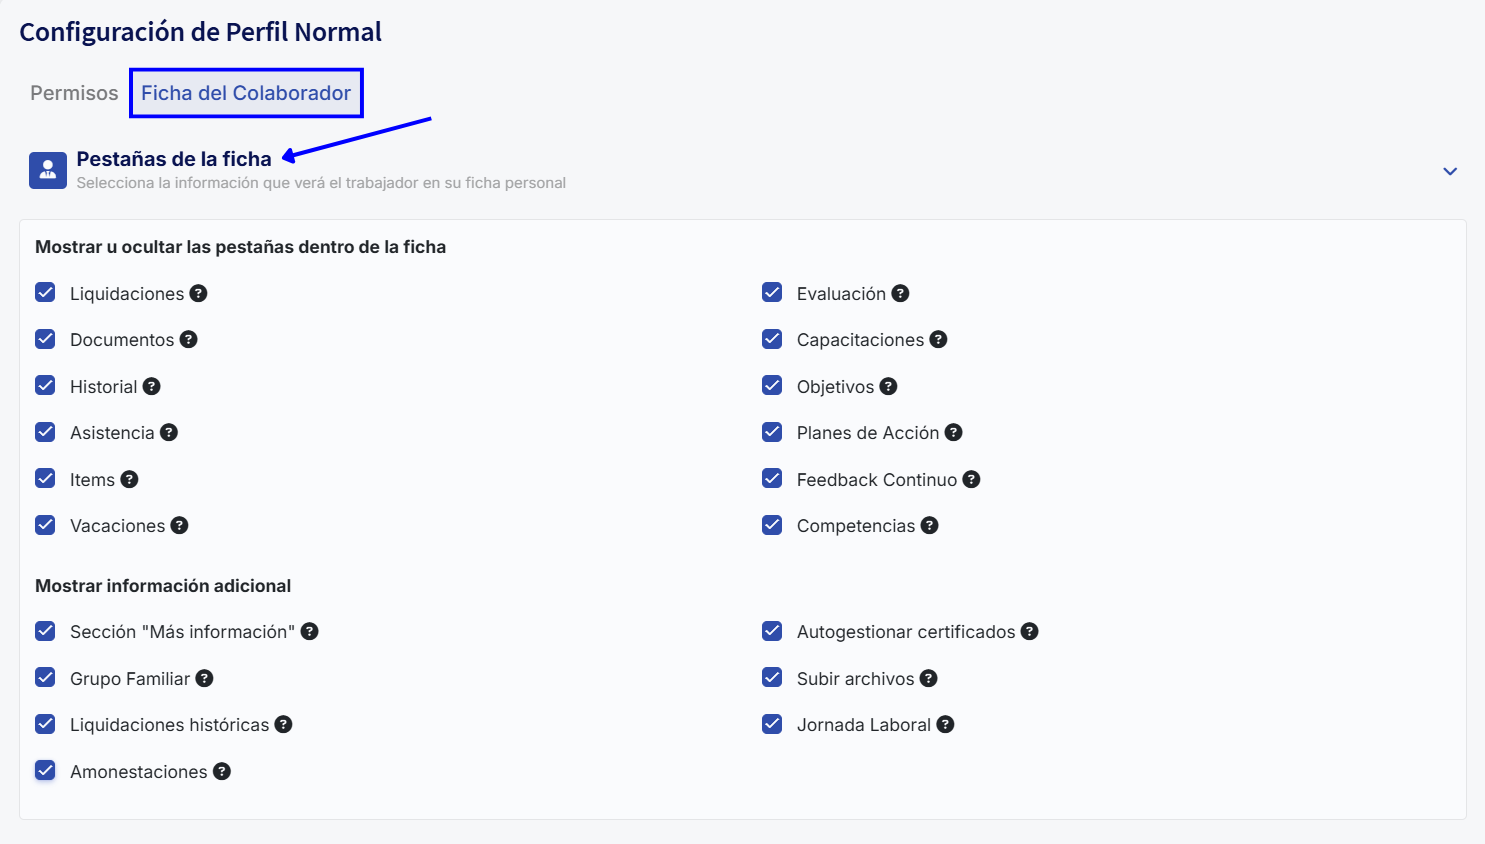1485x844 pixels.
Task: Click the Pestañas de la ficha heading
Action: pyautogui.click(x=173, y=158)
